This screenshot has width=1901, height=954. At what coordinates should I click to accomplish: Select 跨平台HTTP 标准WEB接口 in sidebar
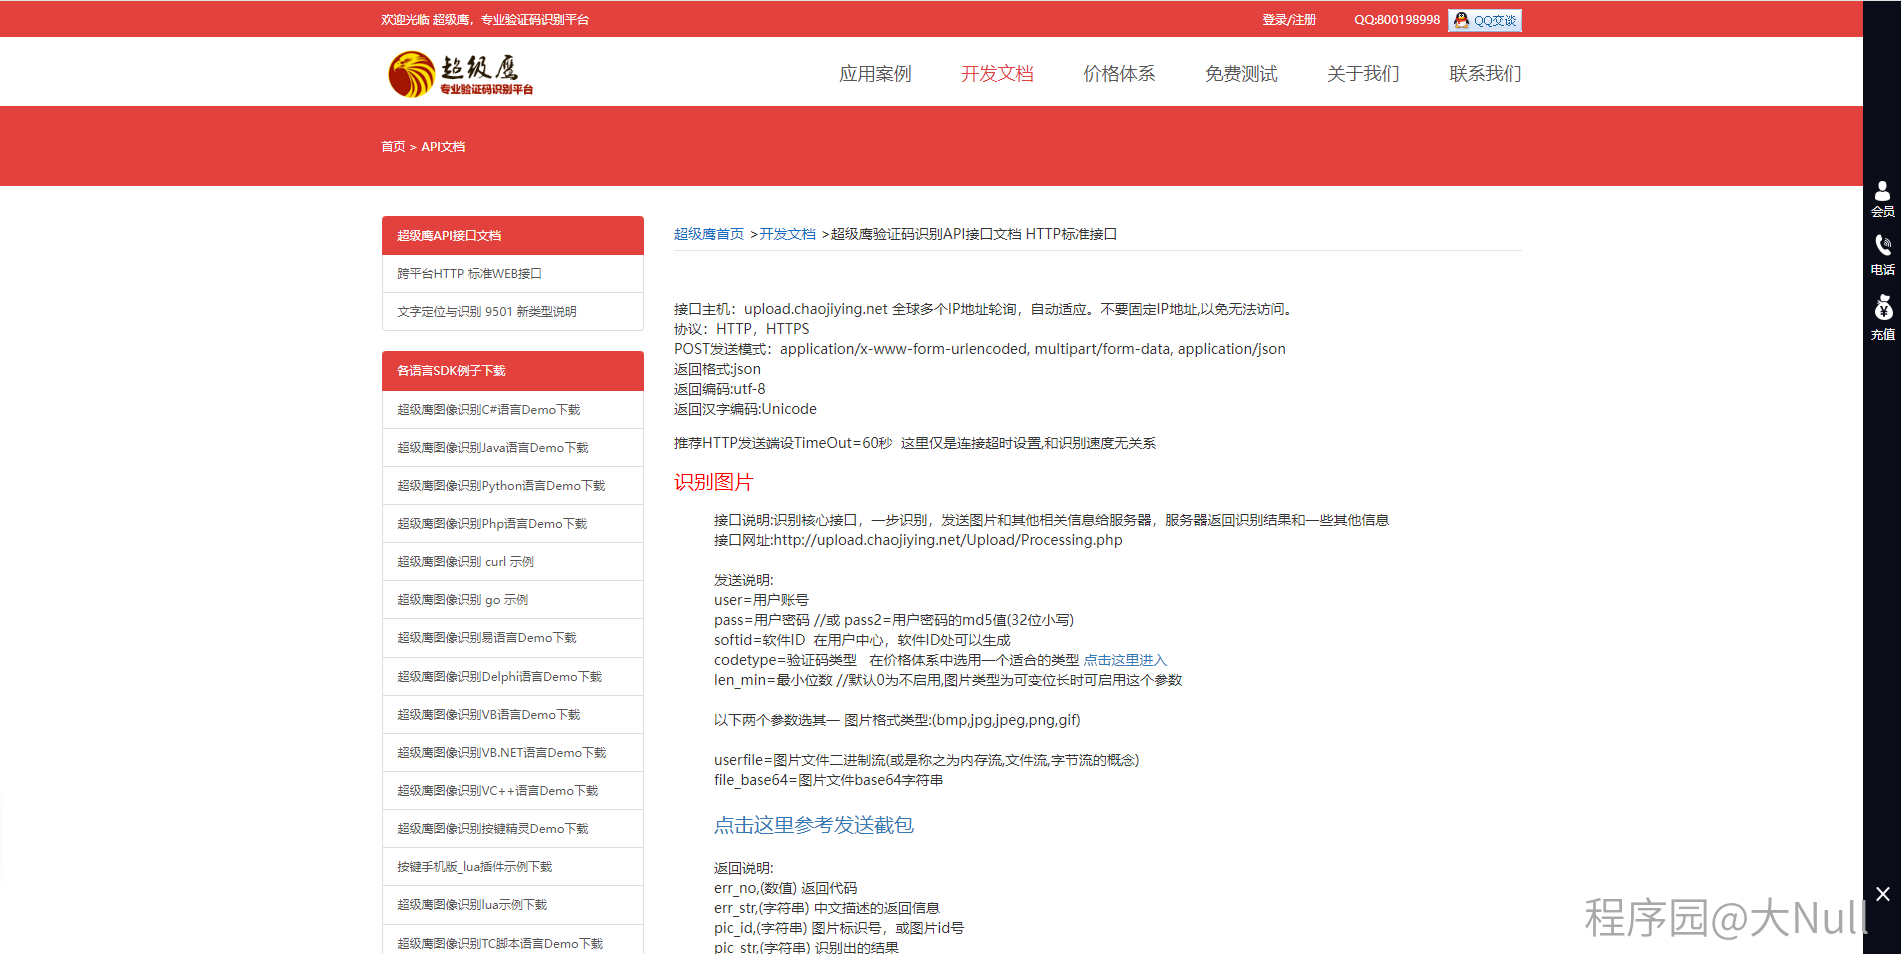click(469, 274)
